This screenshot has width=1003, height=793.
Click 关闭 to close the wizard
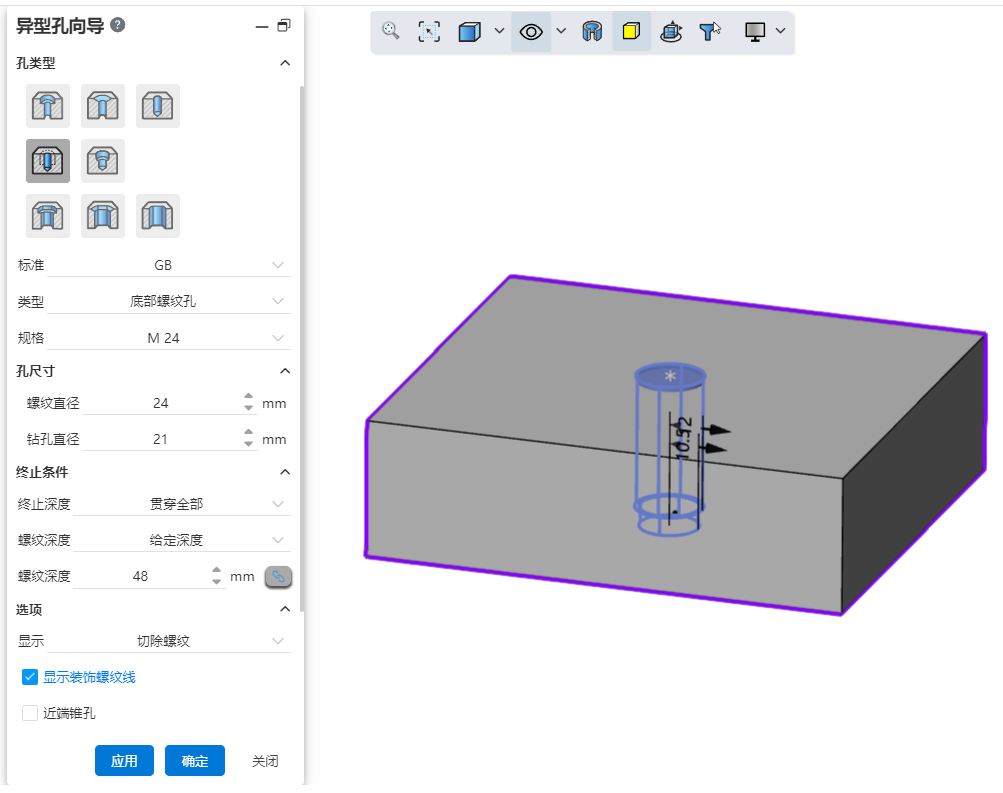click(x=265, y=761)
